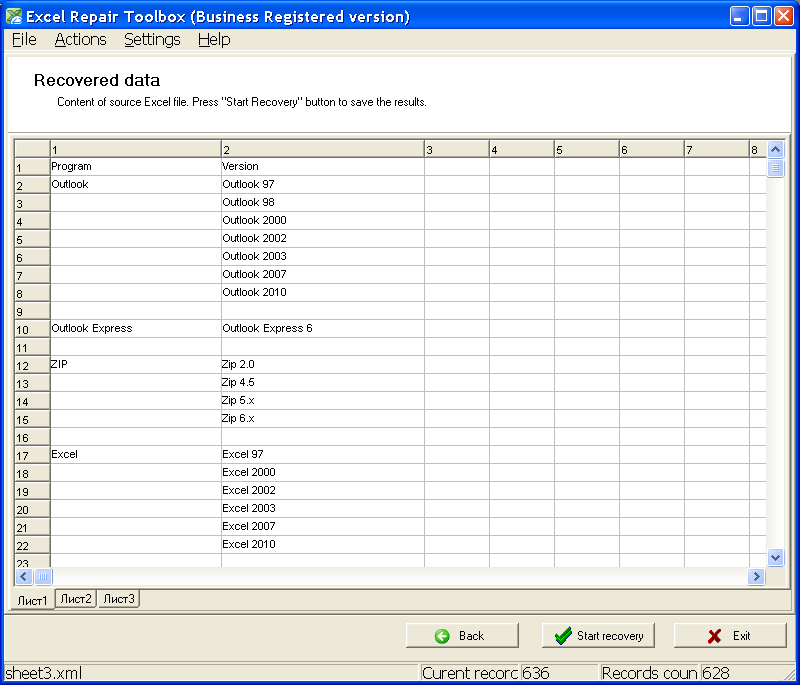The image size is (800, 685).
Task: Open the Settings menu
Action: (x=152, y=40)
